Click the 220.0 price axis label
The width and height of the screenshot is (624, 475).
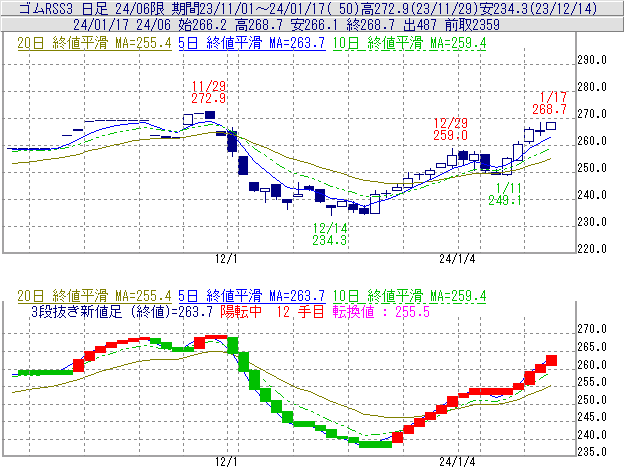coord(592,249)
